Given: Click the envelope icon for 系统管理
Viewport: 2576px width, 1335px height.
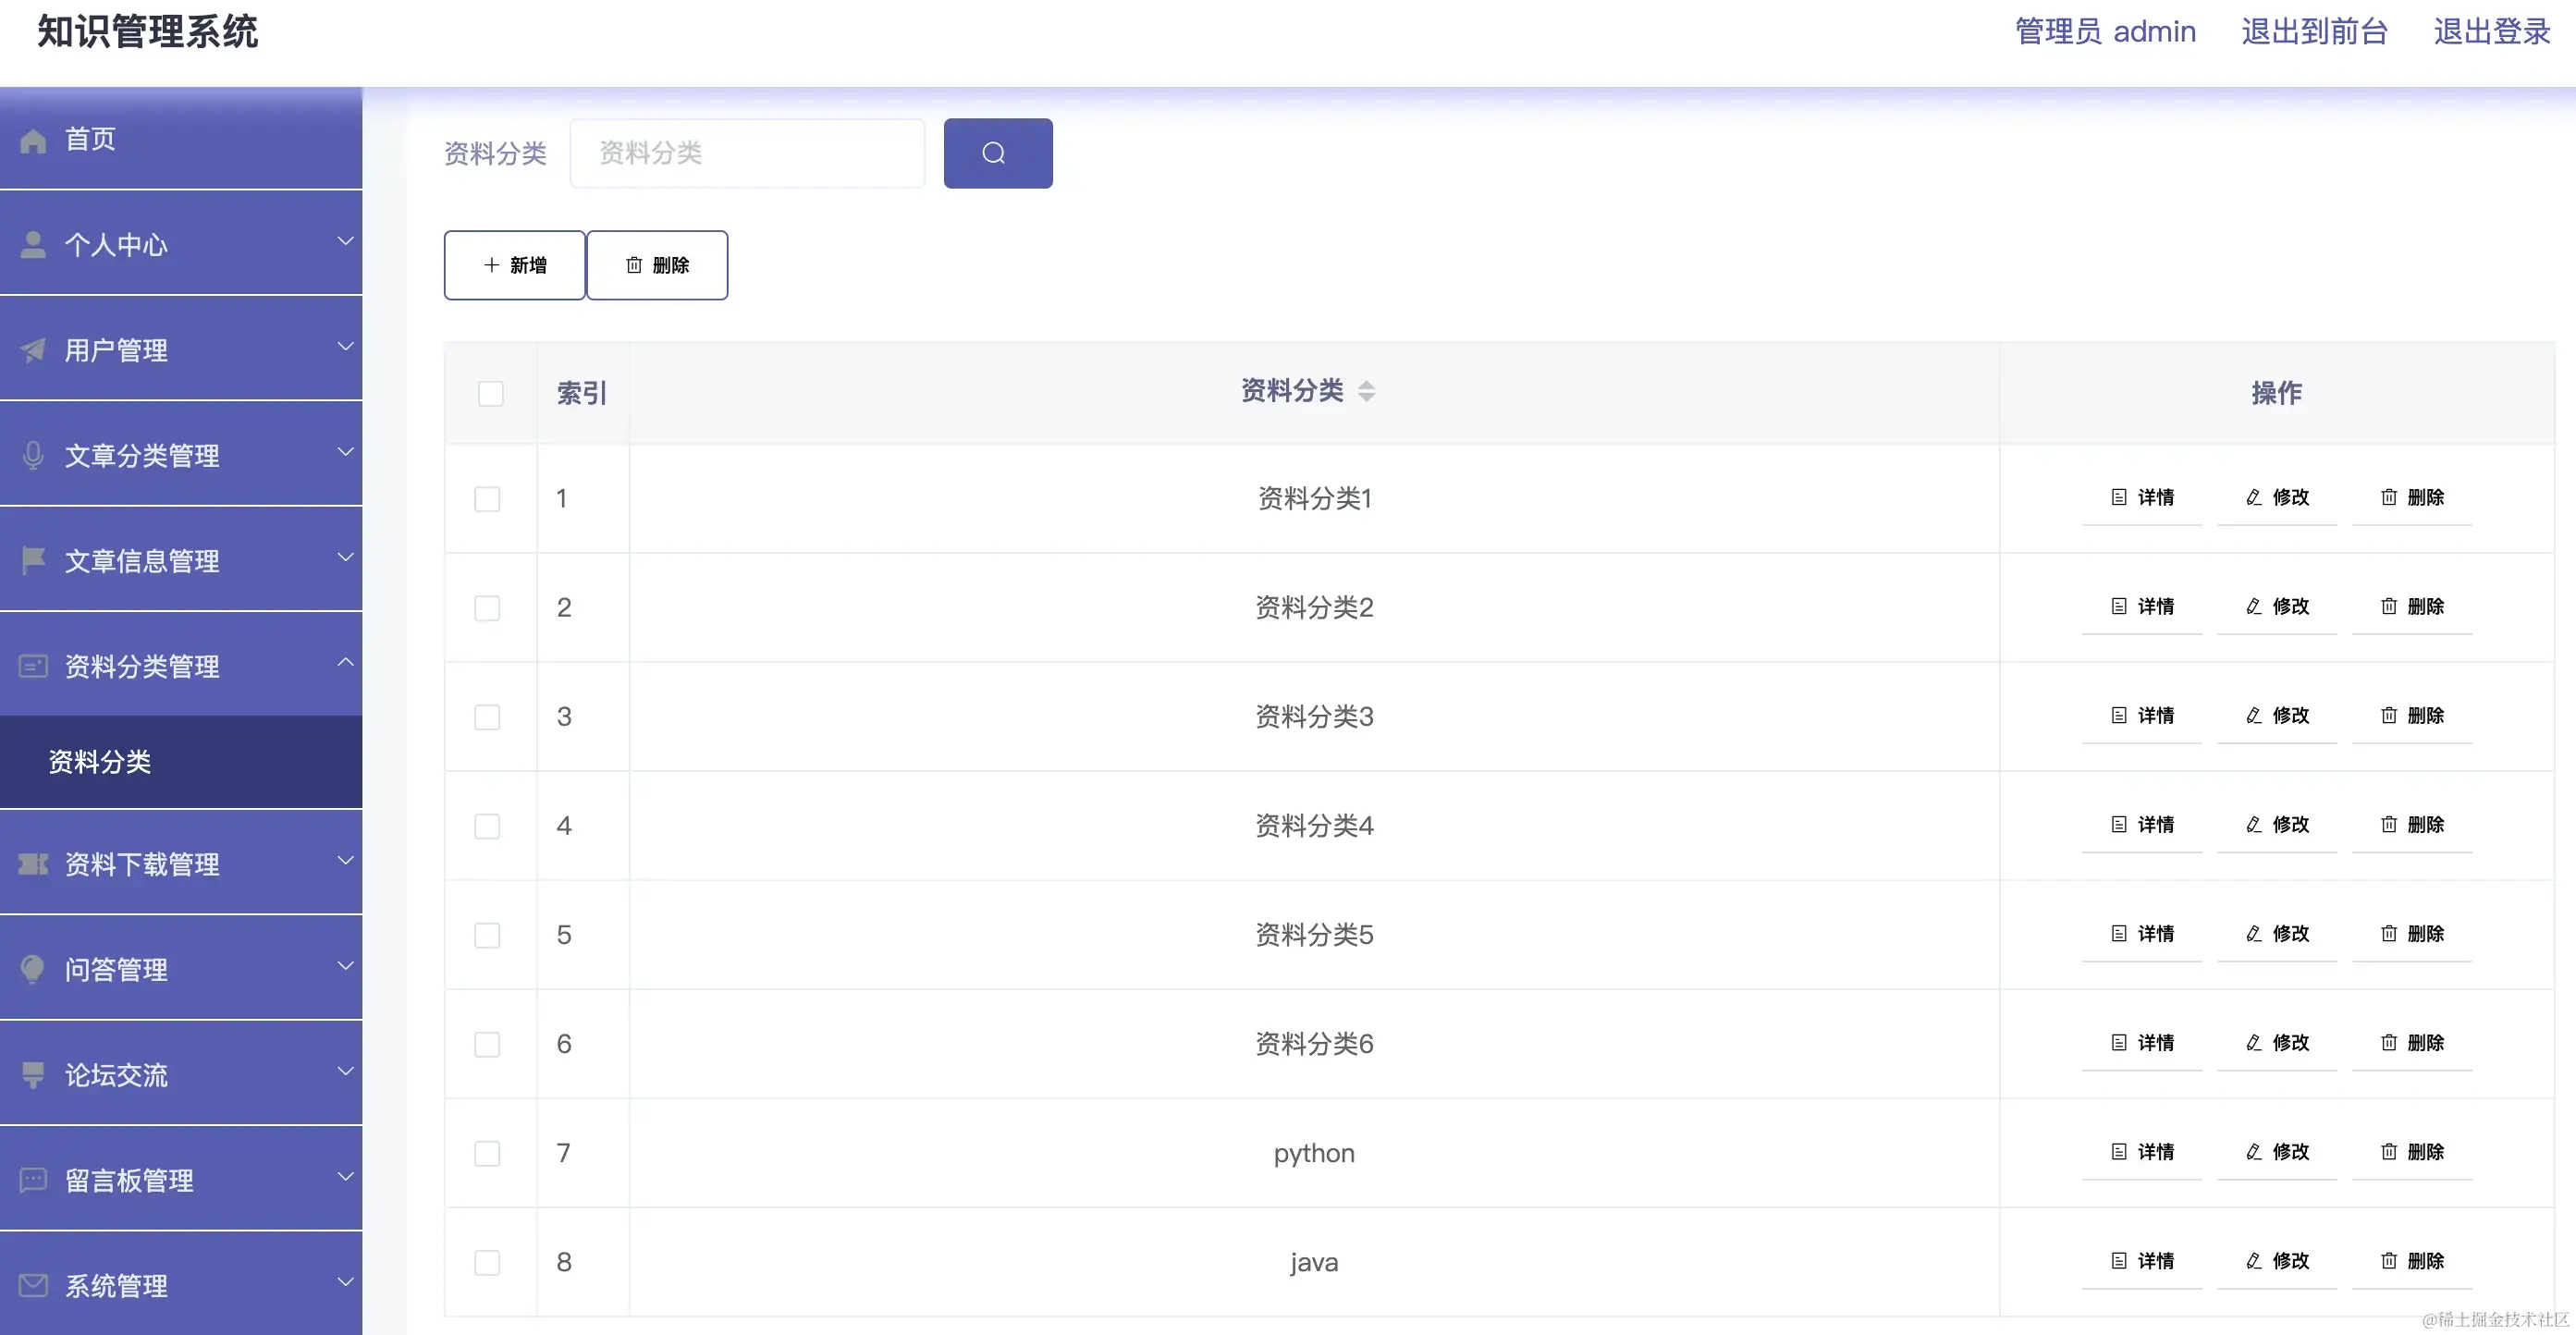Looking at the screenshot, I should 33,1285.
